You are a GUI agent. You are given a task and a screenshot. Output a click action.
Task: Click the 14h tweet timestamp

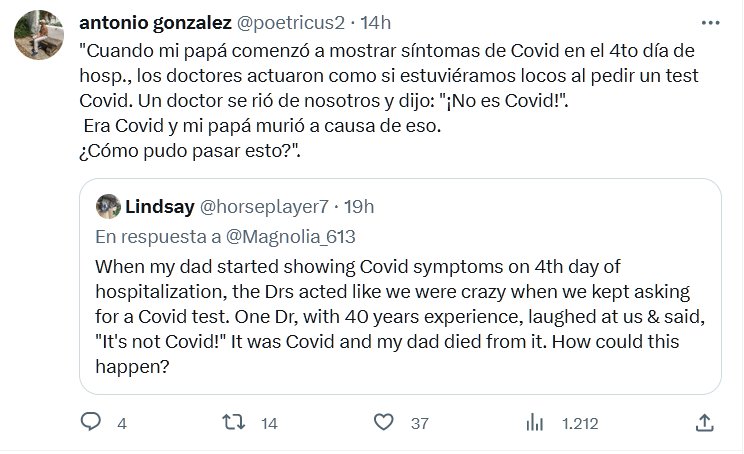[378, 21]
